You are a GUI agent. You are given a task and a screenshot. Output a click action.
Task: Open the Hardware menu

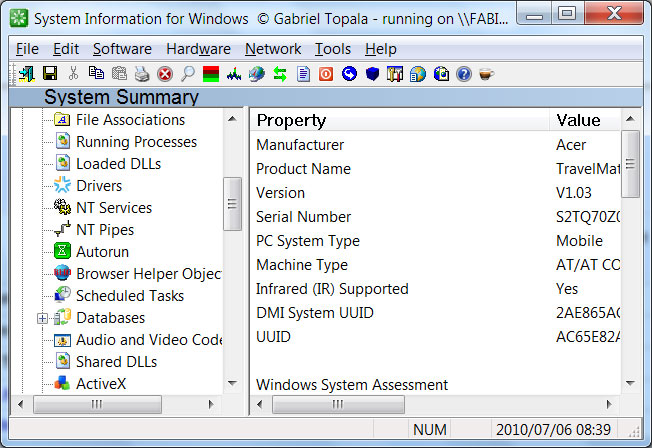tap(198, 49)
